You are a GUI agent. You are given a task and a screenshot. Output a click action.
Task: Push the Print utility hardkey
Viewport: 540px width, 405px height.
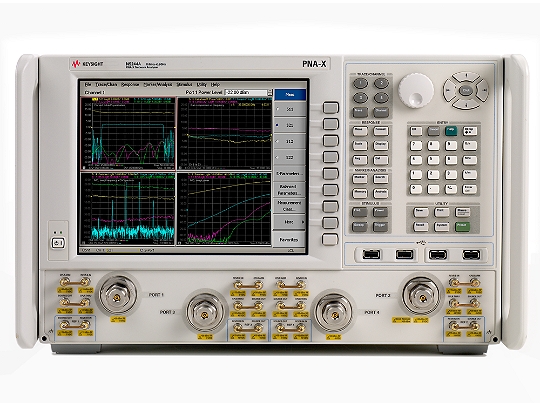click(x=442, y=212)
